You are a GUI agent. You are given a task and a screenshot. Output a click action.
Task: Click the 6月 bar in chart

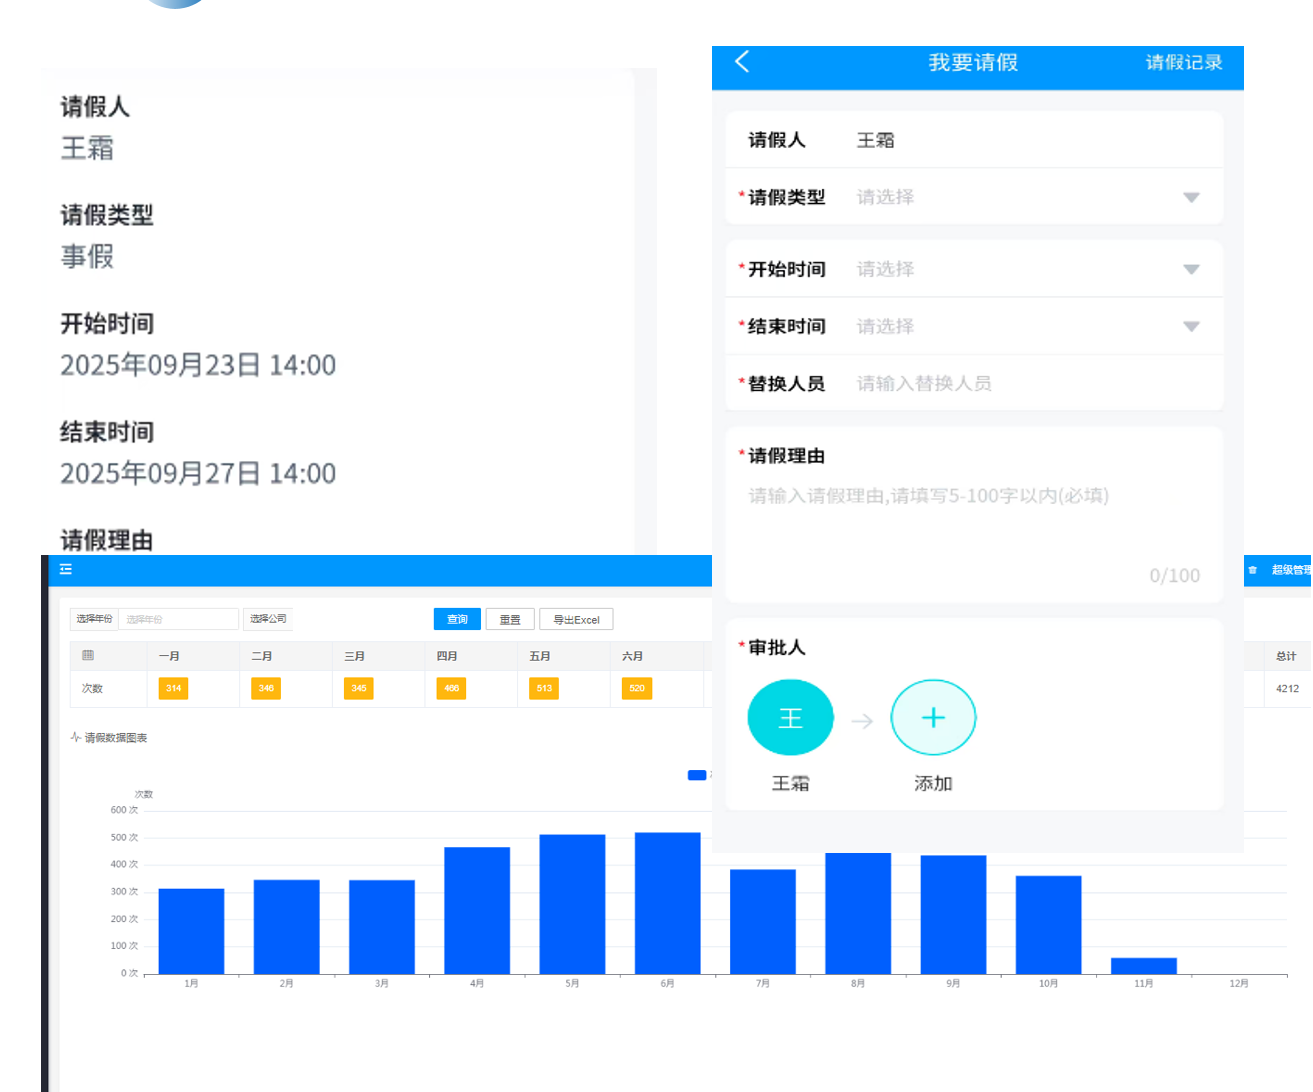pyautogui.click(x=667, y=903)
